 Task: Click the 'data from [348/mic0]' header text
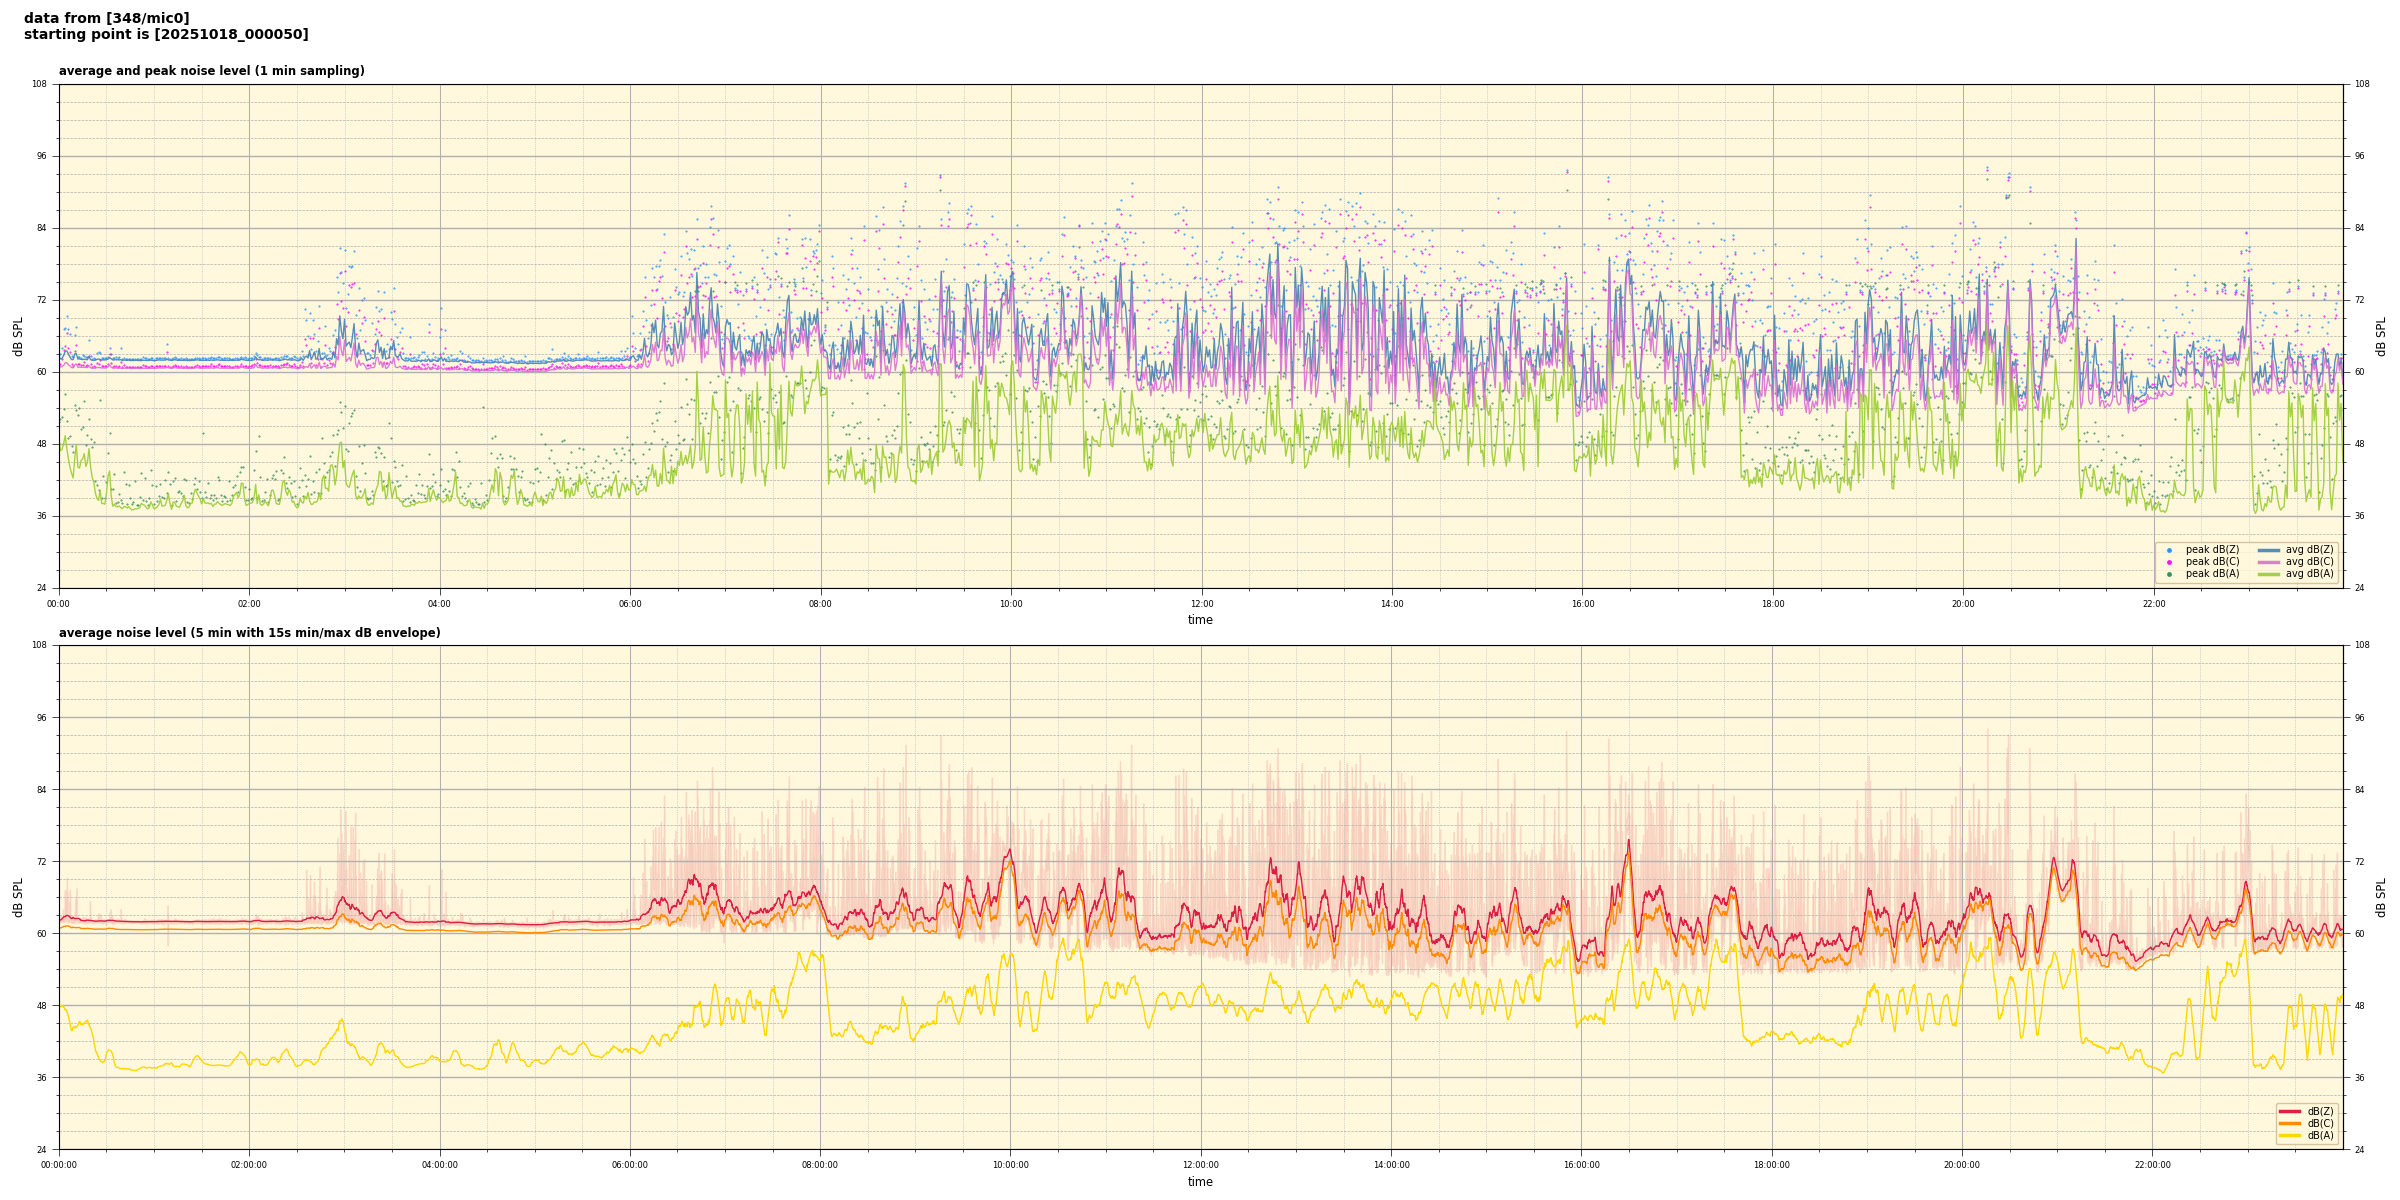(106, 18)
